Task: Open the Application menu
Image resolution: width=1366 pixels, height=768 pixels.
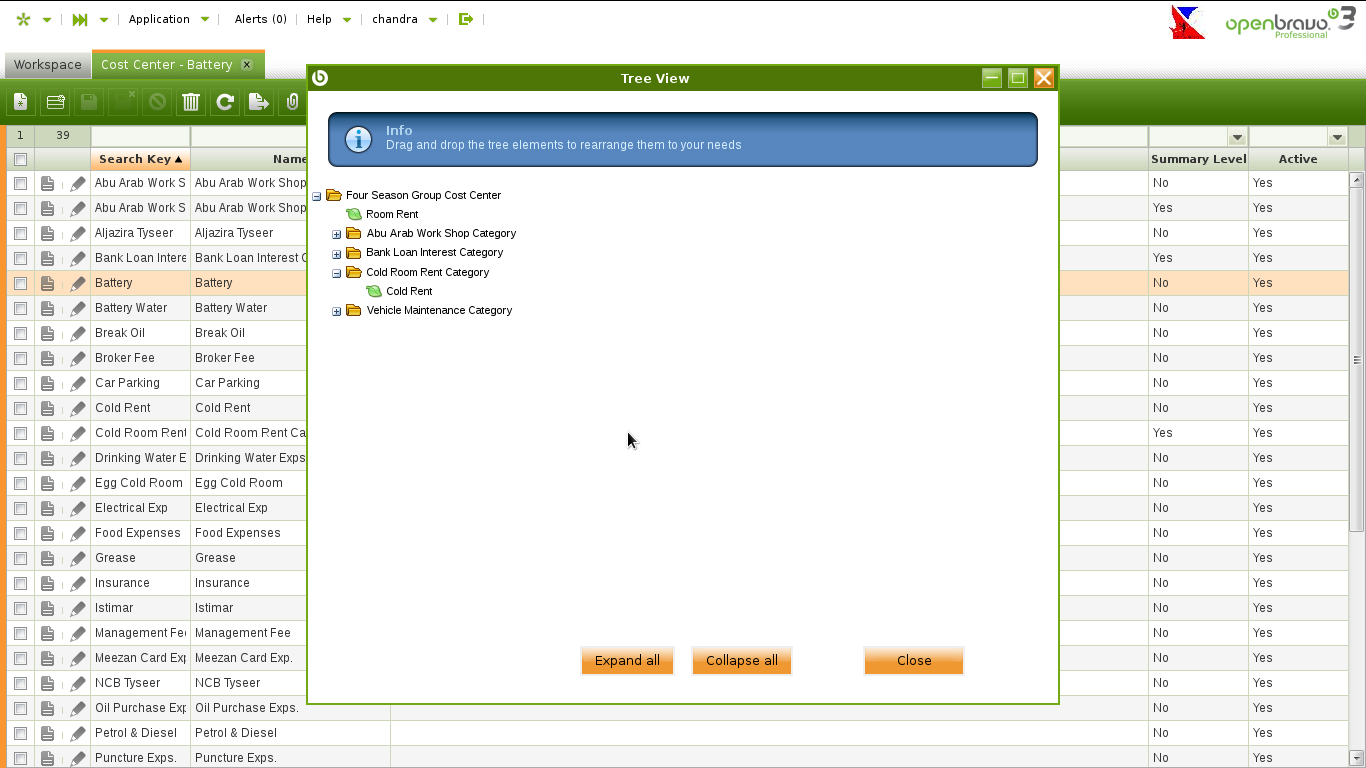Action: tap(159, 19)
